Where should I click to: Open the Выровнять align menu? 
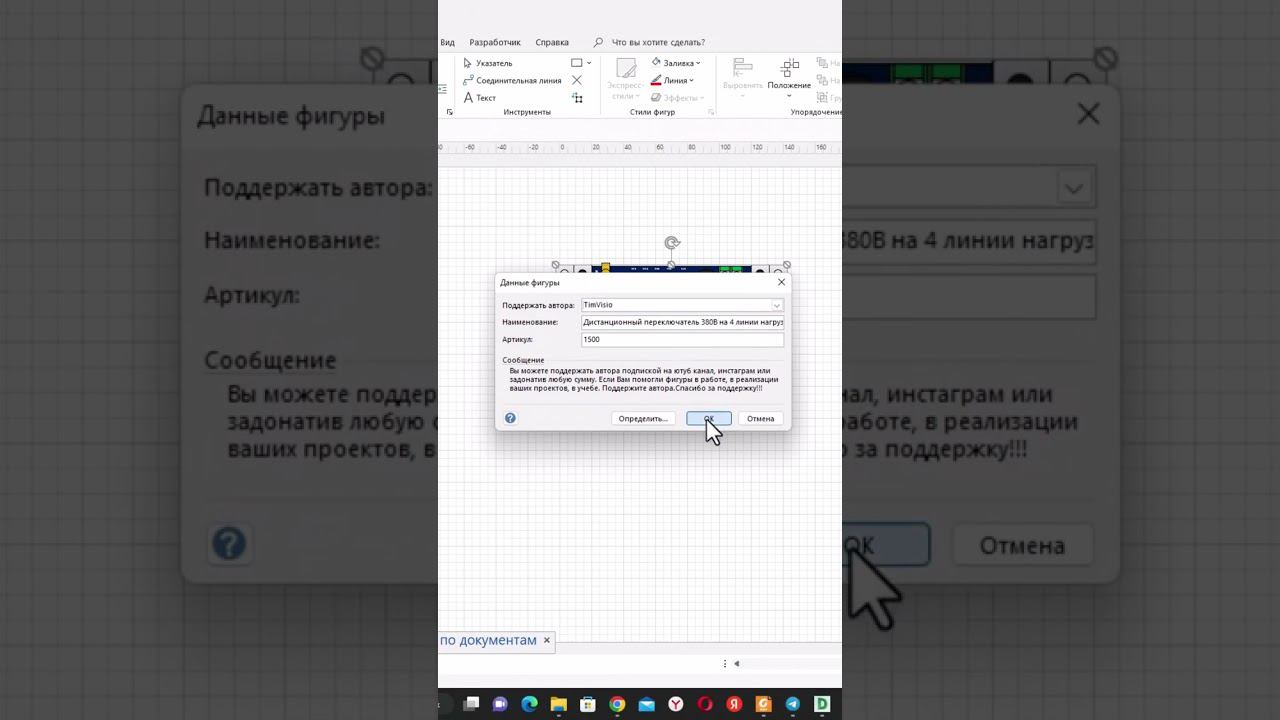coord(743,80)
